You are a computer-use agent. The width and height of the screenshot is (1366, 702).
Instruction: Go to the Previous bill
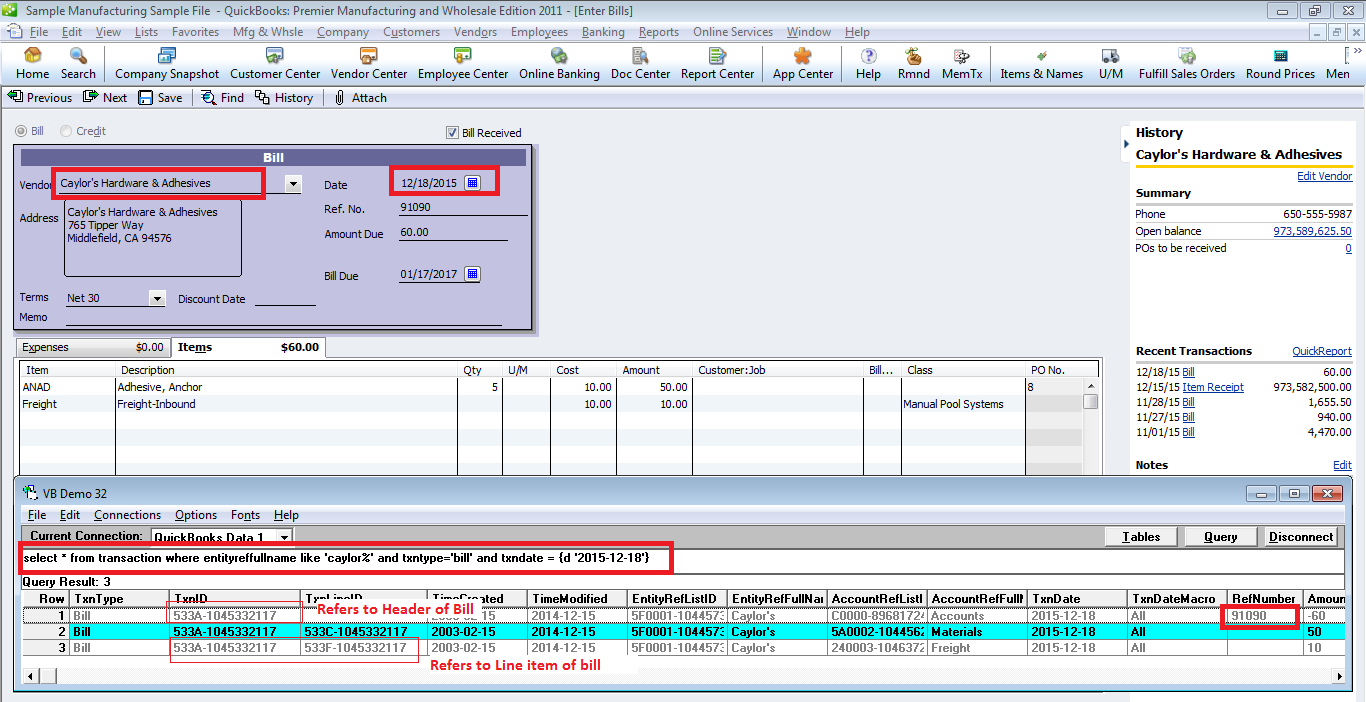point(40,98)
